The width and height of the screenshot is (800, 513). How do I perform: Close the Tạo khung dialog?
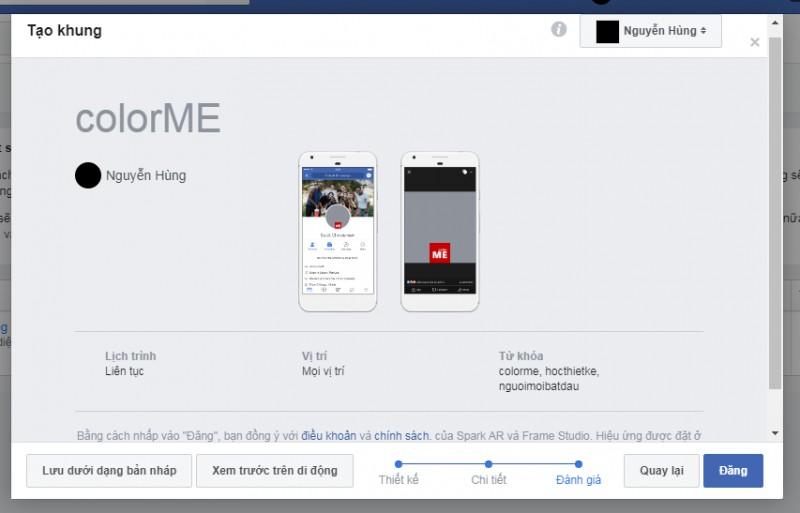(755, 42)
